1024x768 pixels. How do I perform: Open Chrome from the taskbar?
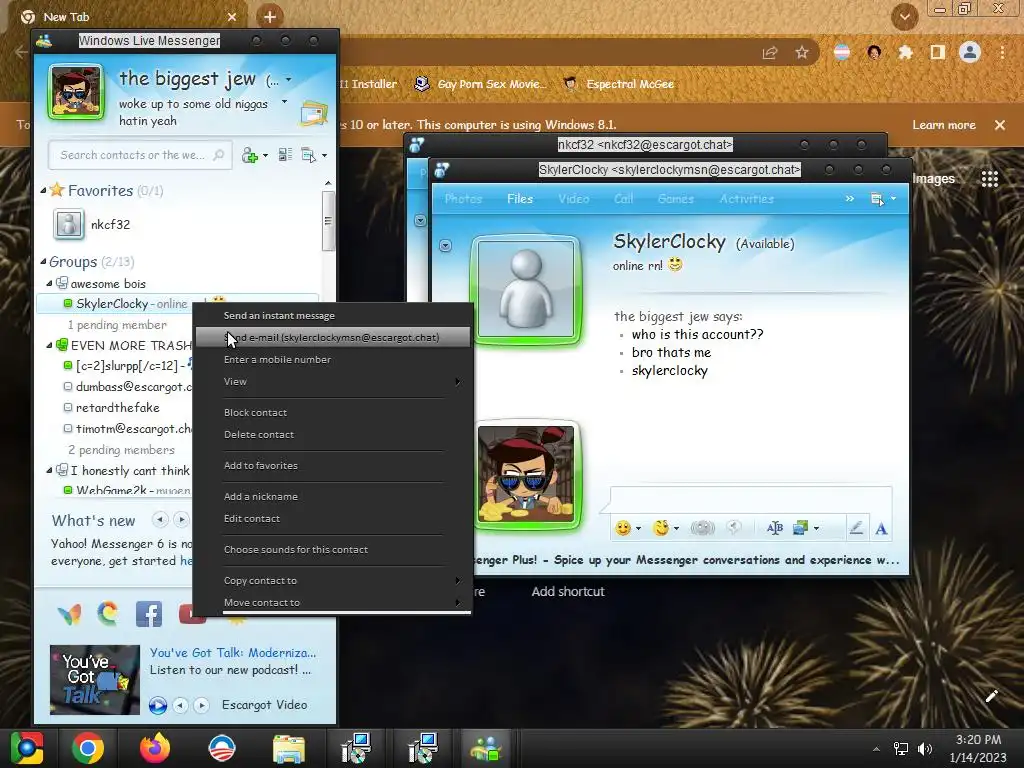(x=88, y=748)
